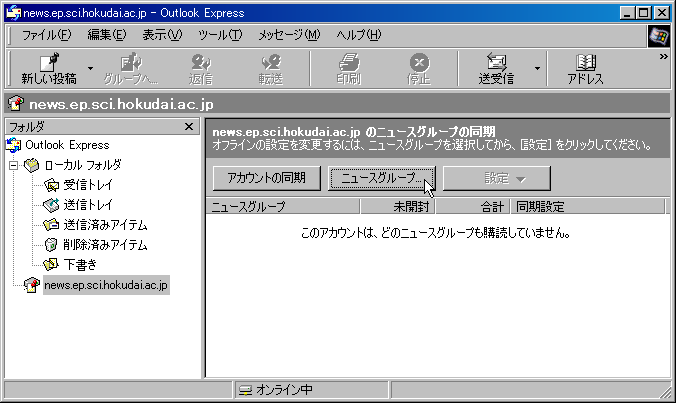Click the 'のニュースグループの同期' heading text

(x=430, y=131)
